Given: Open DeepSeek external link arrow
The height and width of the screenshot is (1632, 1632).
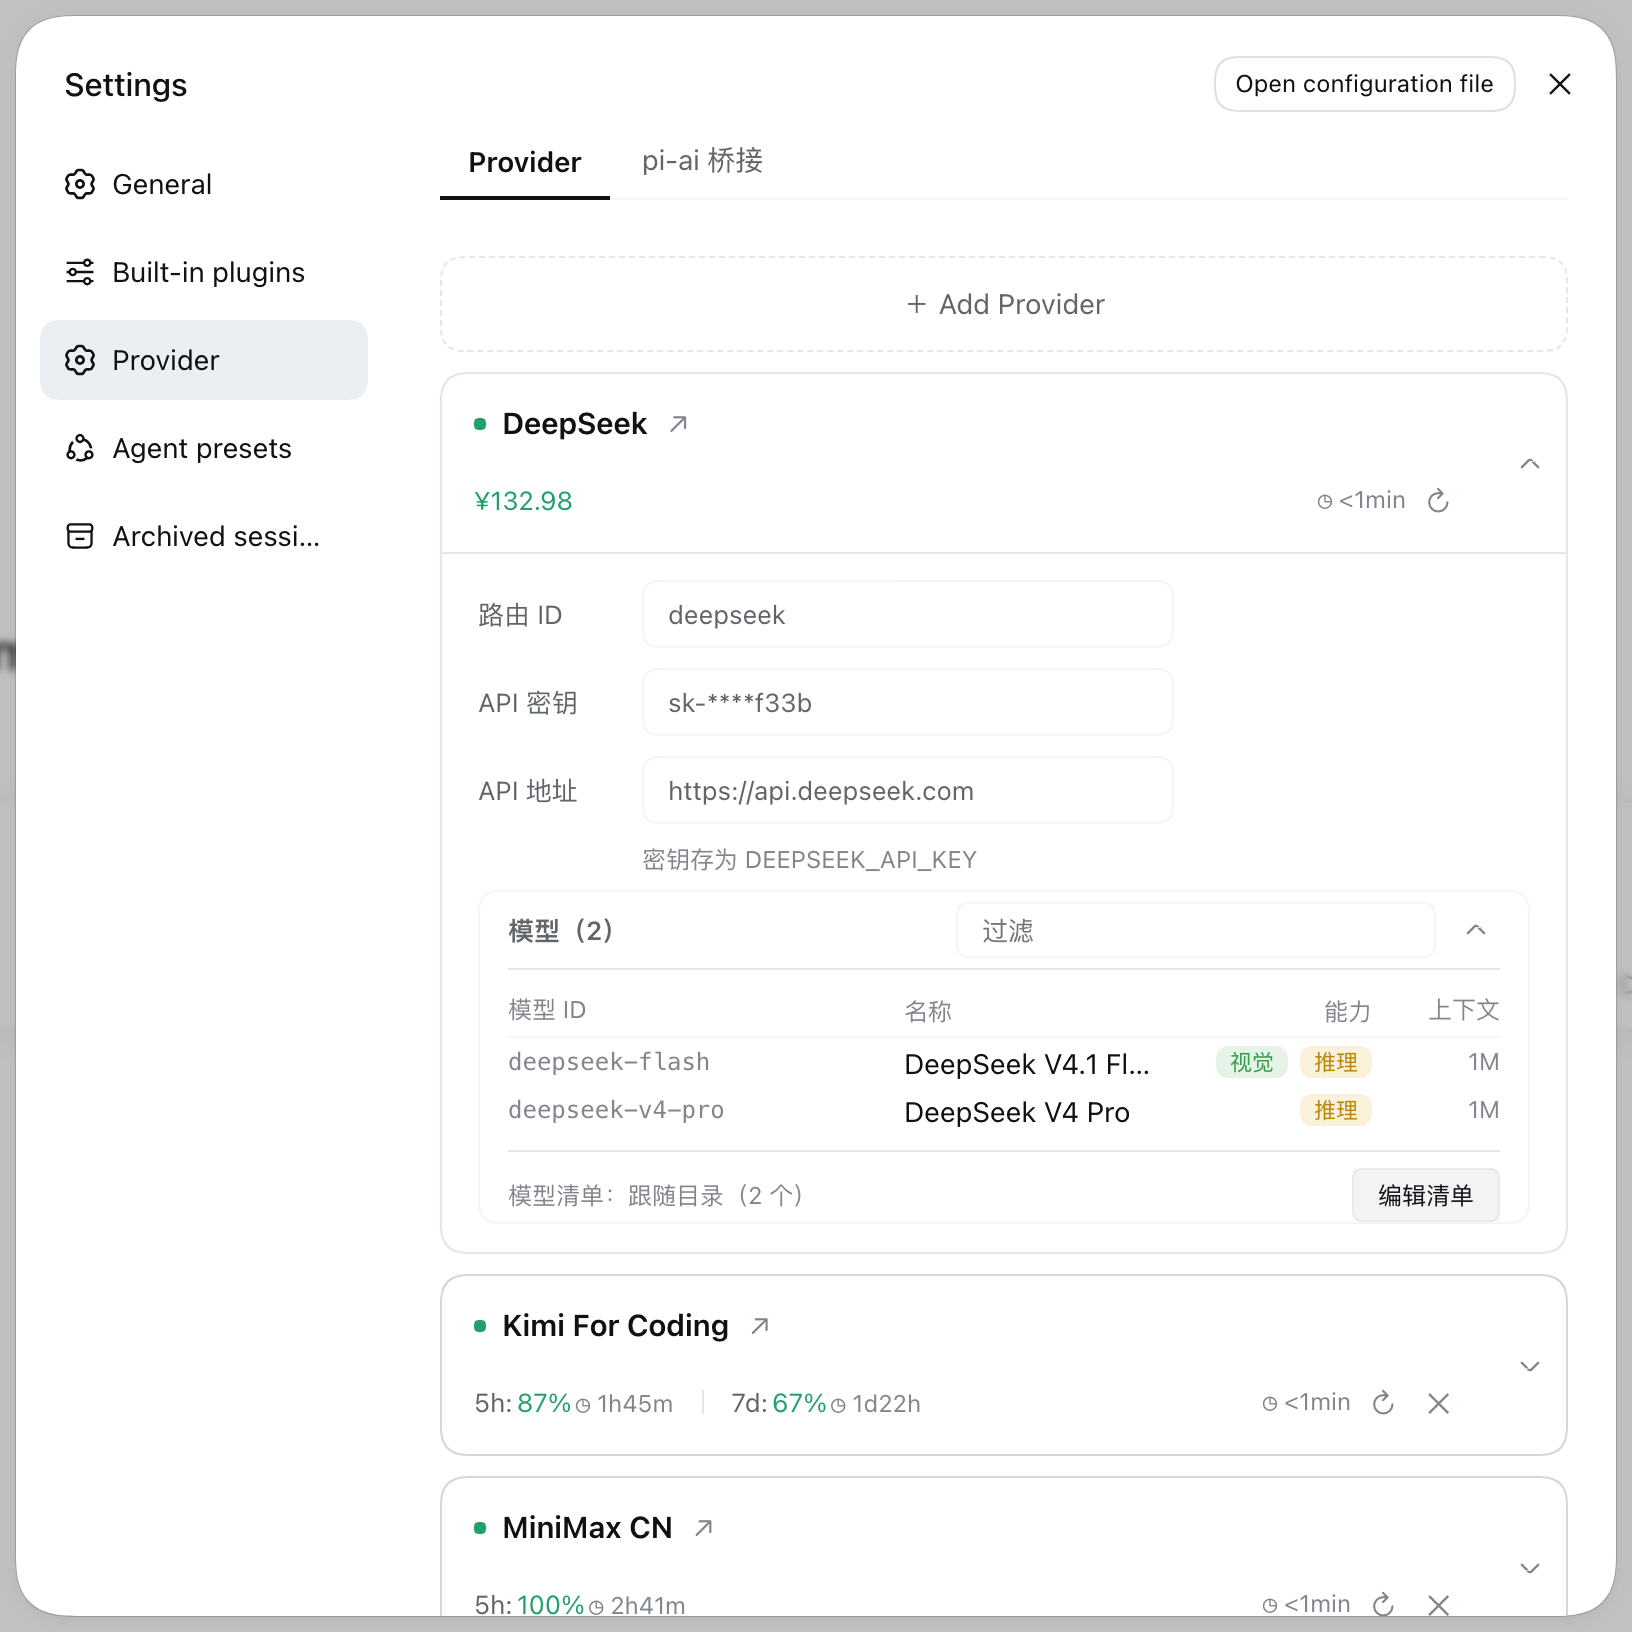Looking at the screenshot, I should (x=679, y=424).
